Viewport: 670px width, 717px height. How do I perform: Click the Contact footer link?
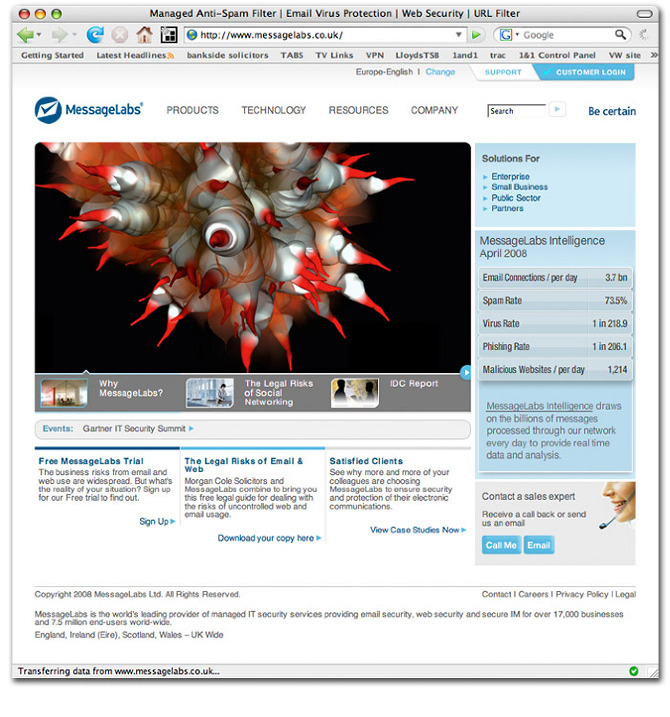(496, 594)
